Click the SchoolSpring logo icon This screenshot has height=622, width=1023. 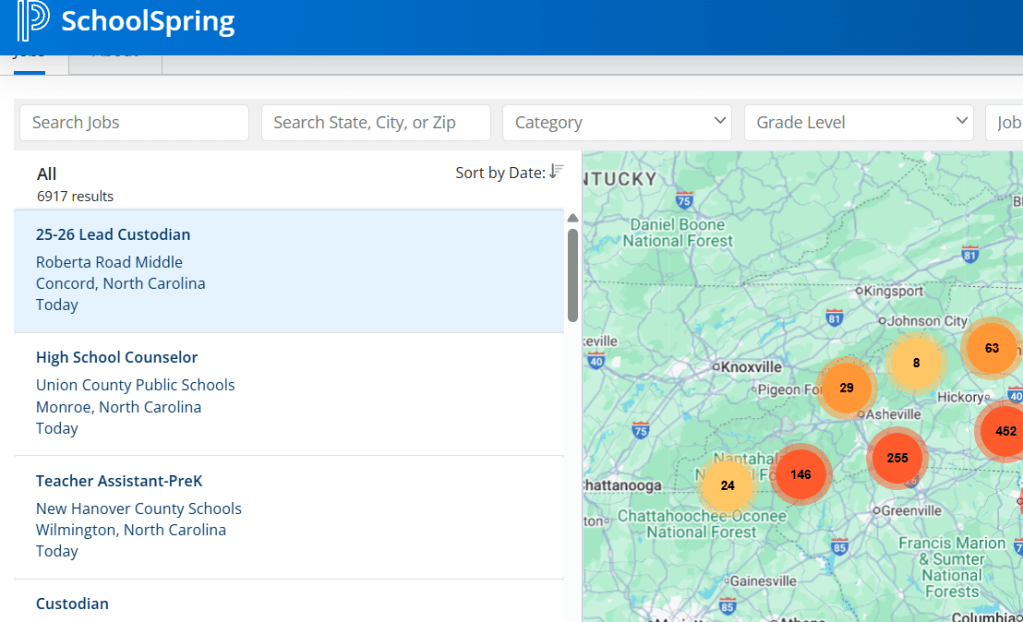point(33,21)
